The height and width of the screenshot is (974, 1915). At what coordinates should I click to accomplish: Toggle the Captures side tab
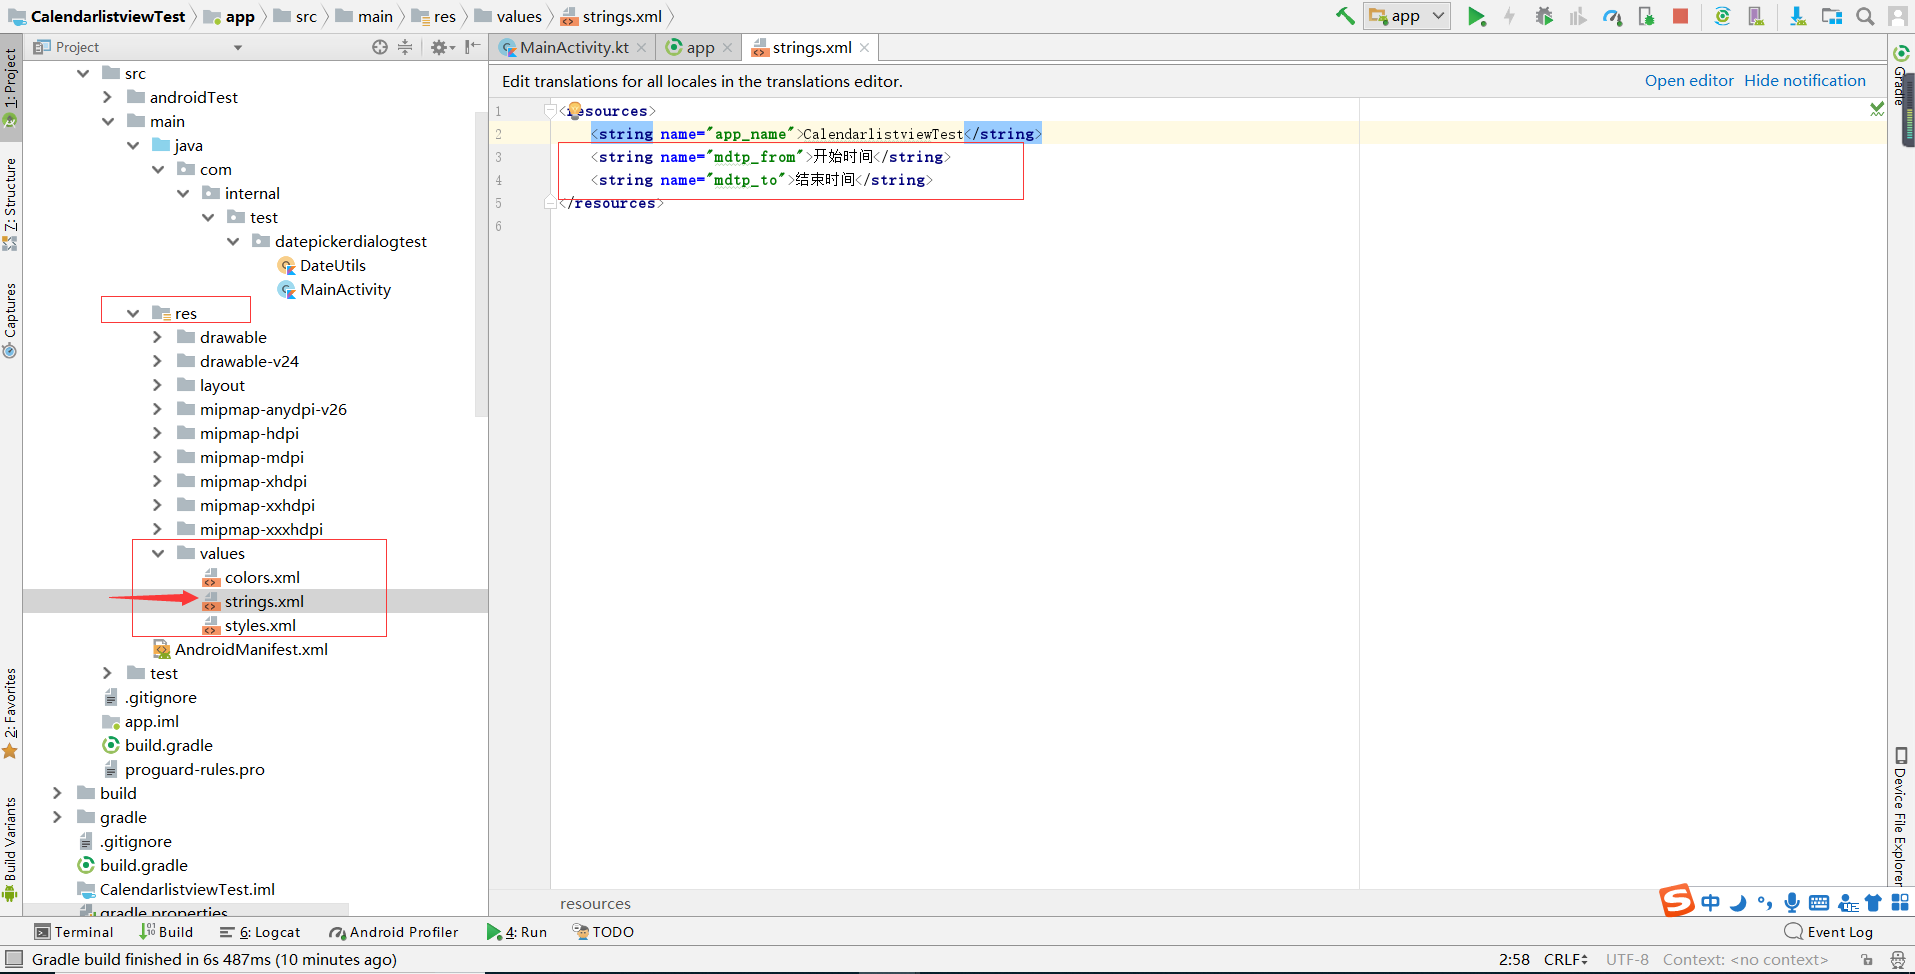10,319
